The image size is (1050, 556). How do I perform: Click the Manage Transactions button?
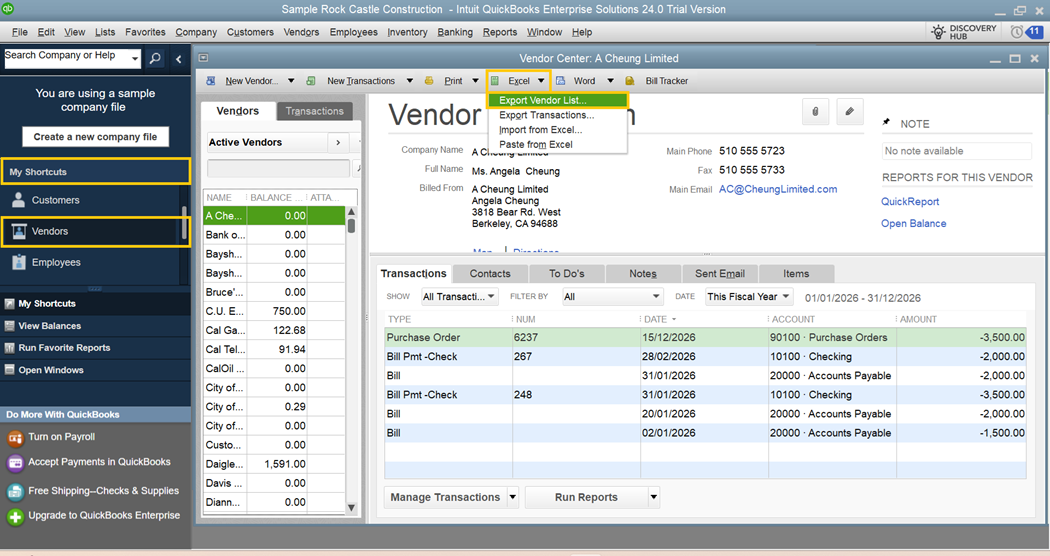445,498
